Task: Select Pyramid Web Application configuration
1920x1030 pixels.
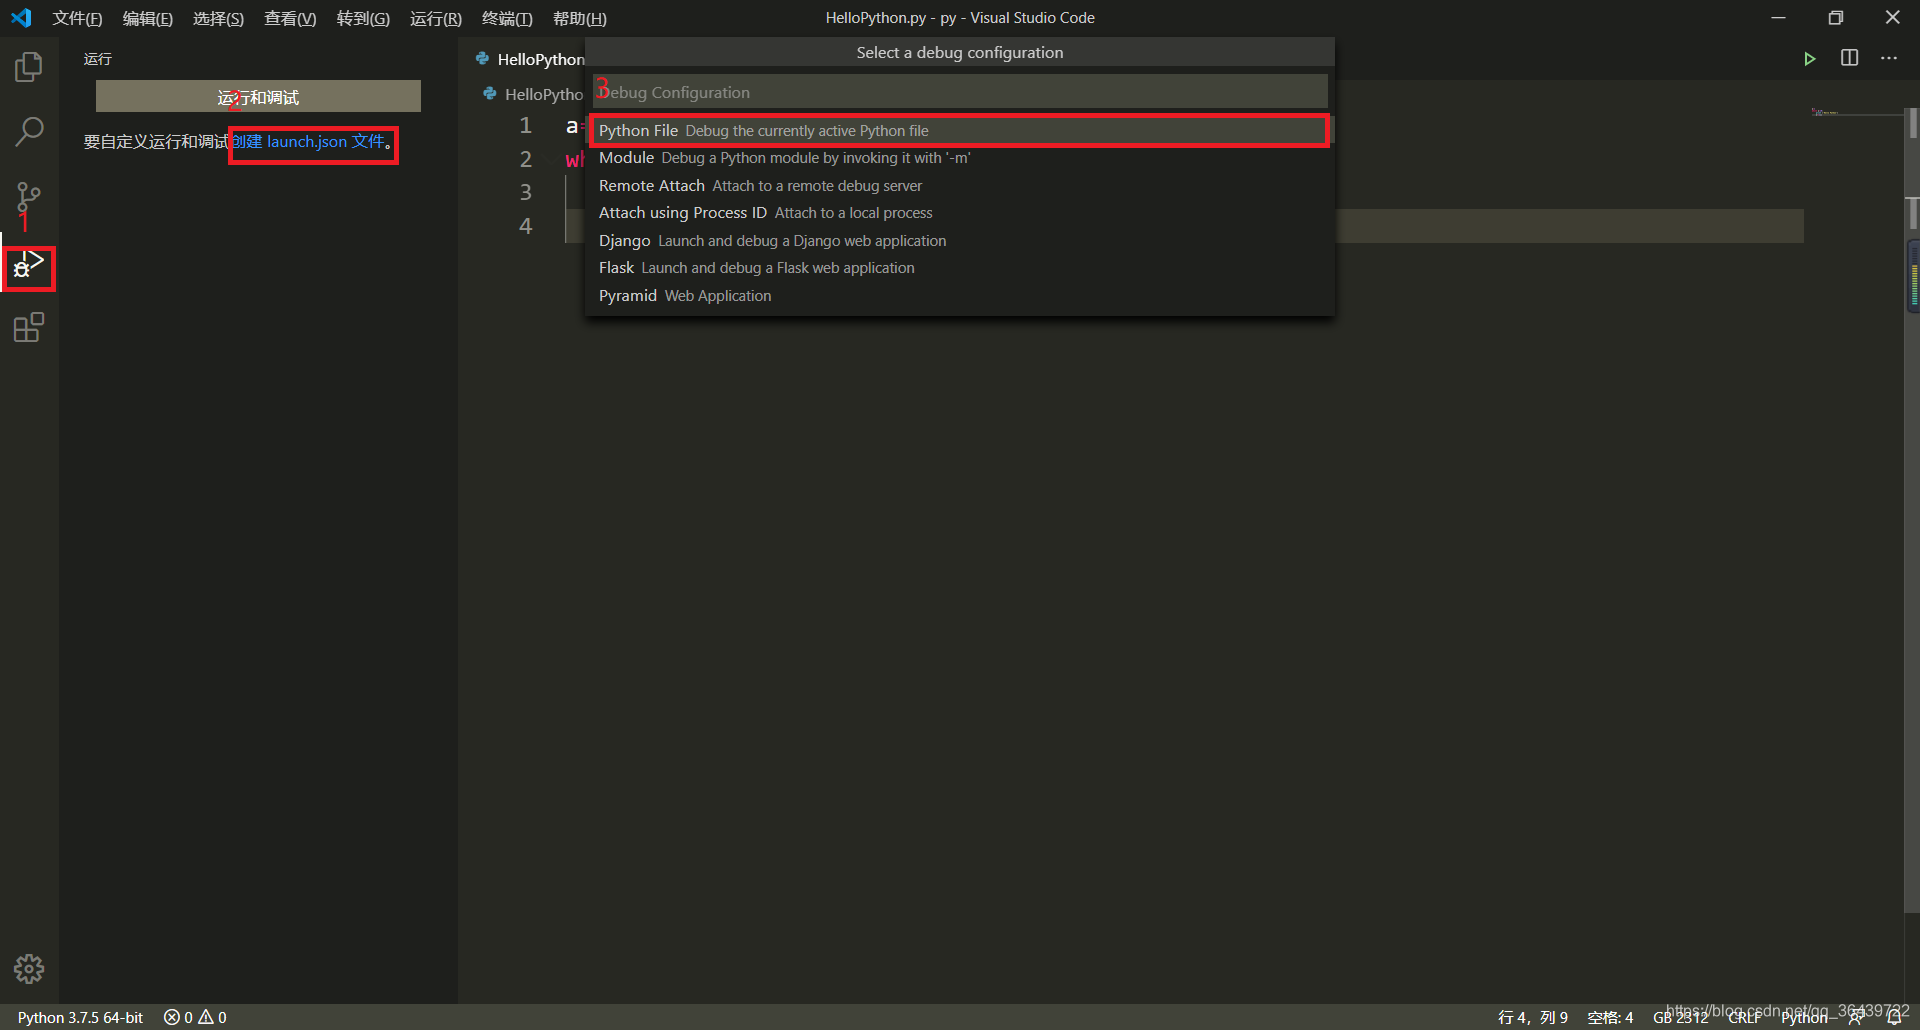Action: [x=960, y=296]
